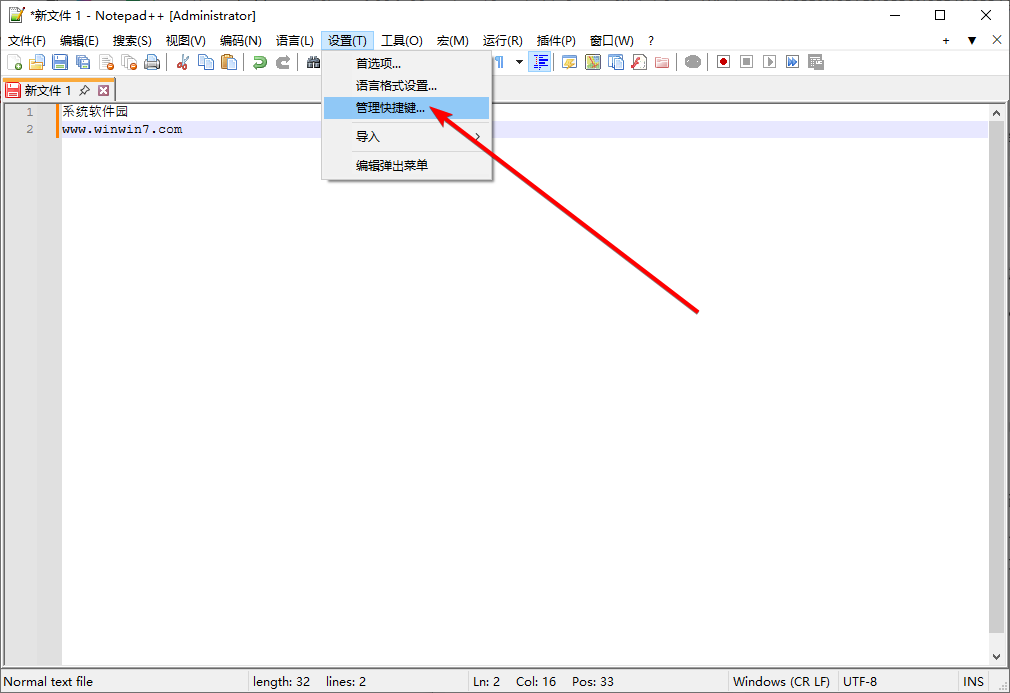Open the 编辑(E) menu
The image size is (1010, 693).
click(79, 41)
